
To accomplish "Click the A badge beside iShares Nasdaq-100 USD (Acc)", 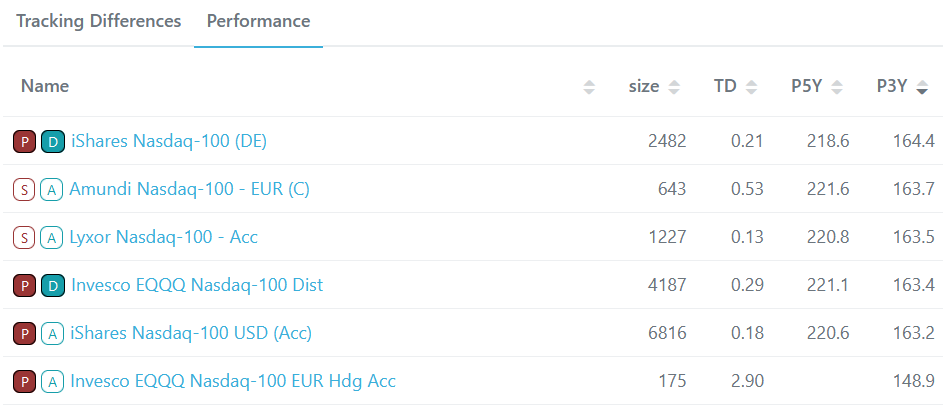I will (x=53, y=333).
